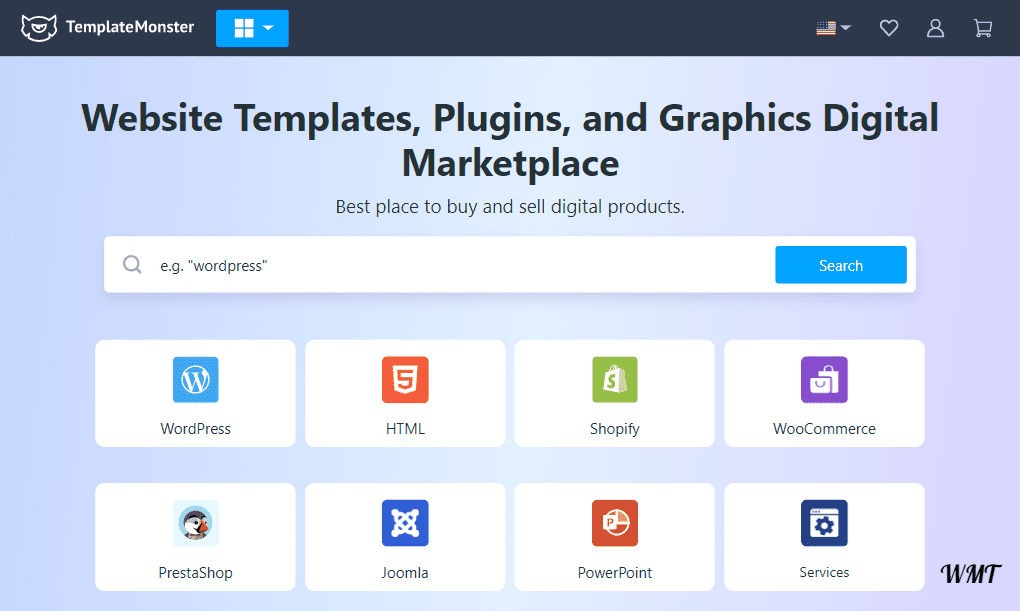
Task: Click the "Website Templates, Plugins" main heading
Action: click(x=510, y=140)
